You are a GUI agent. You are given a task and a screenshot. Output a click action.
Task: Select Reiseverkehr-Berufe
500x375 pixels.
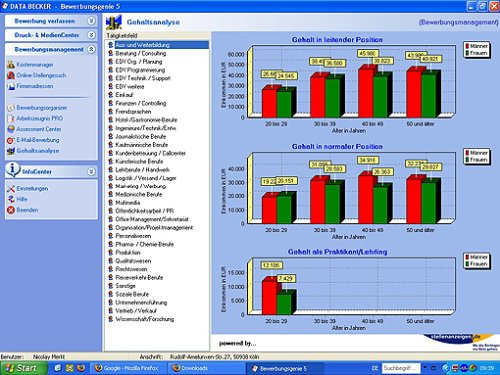click(139, 277)
